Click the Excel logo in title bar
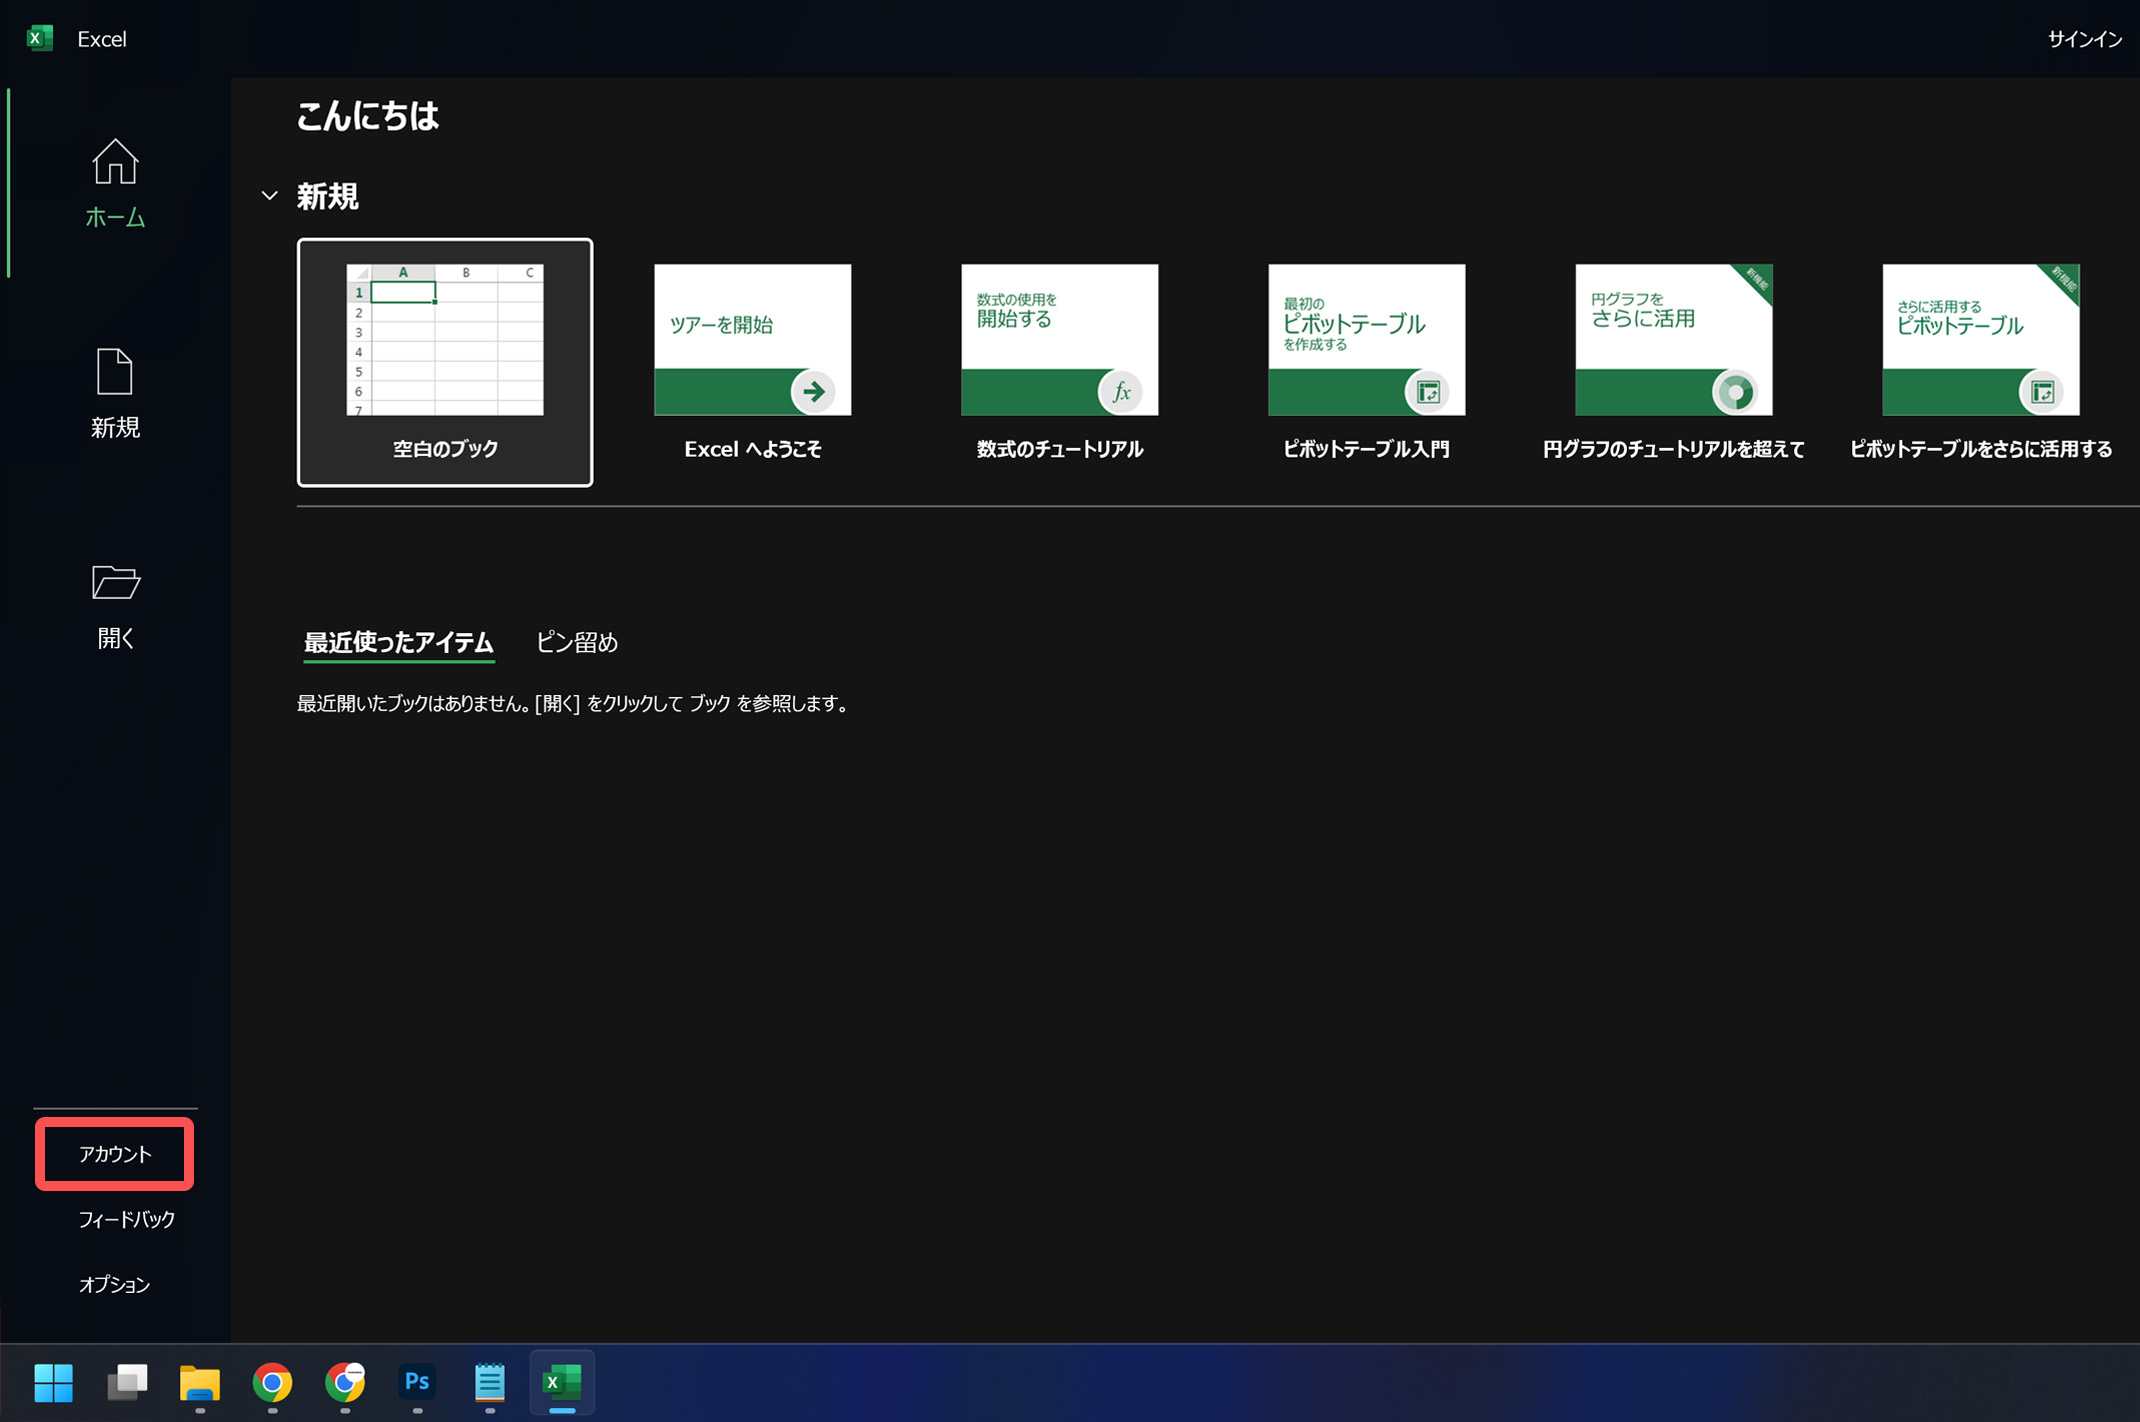Viewport: 2140px width, 1422px height. 40,38
